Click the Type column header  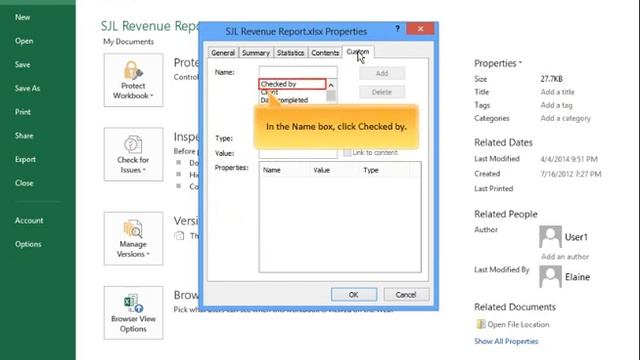[x=371, y=170]
